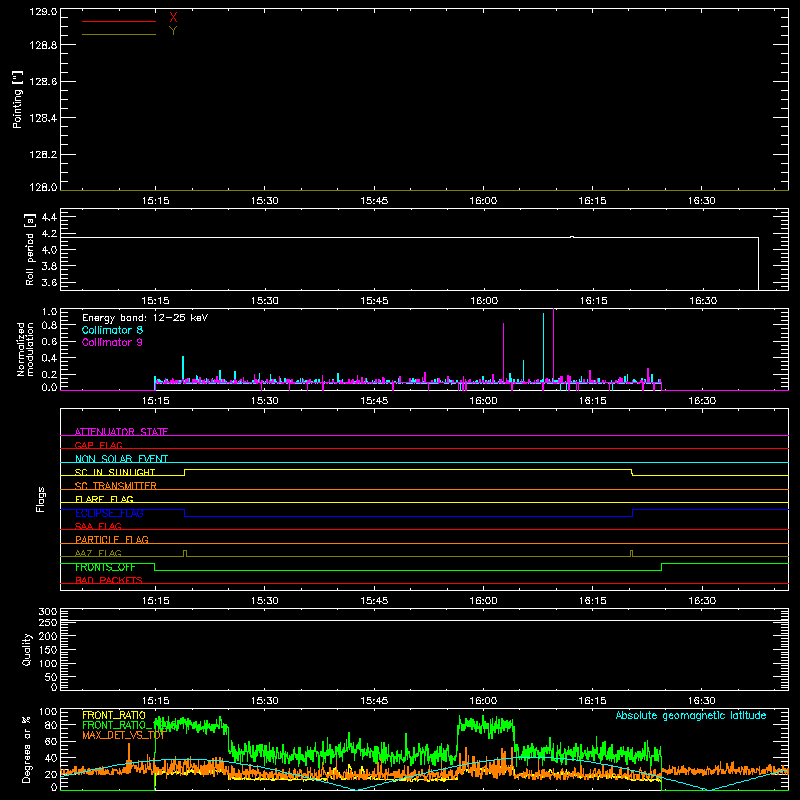Click the 128.2 Pointing axis tick label

click(x=43, y=154)
